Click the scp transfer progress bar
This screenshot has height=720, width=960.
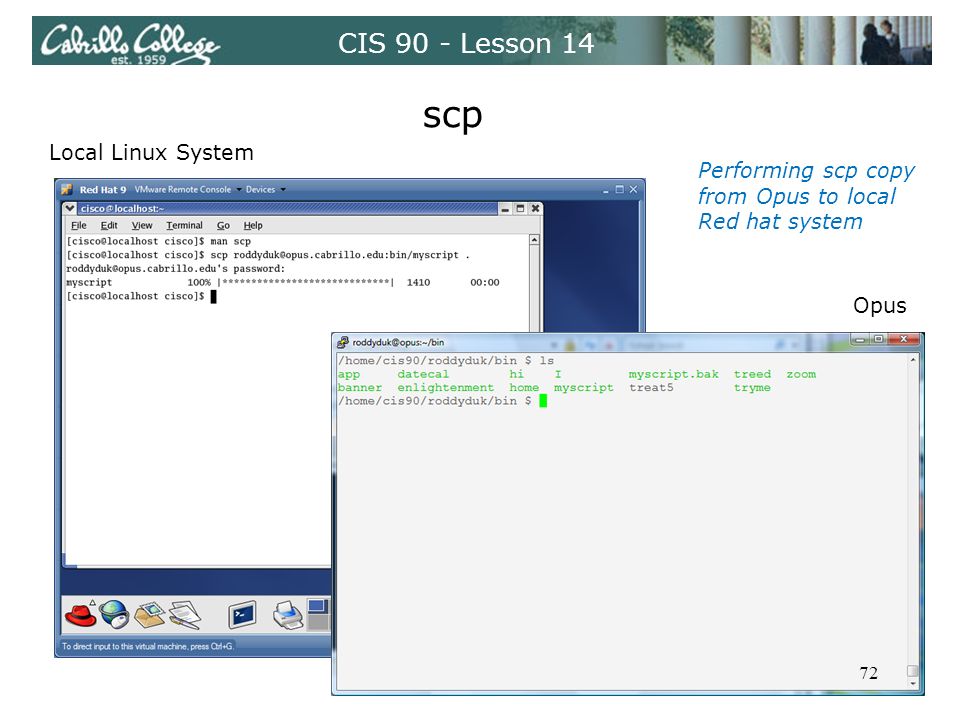click(x=306, y=282)
